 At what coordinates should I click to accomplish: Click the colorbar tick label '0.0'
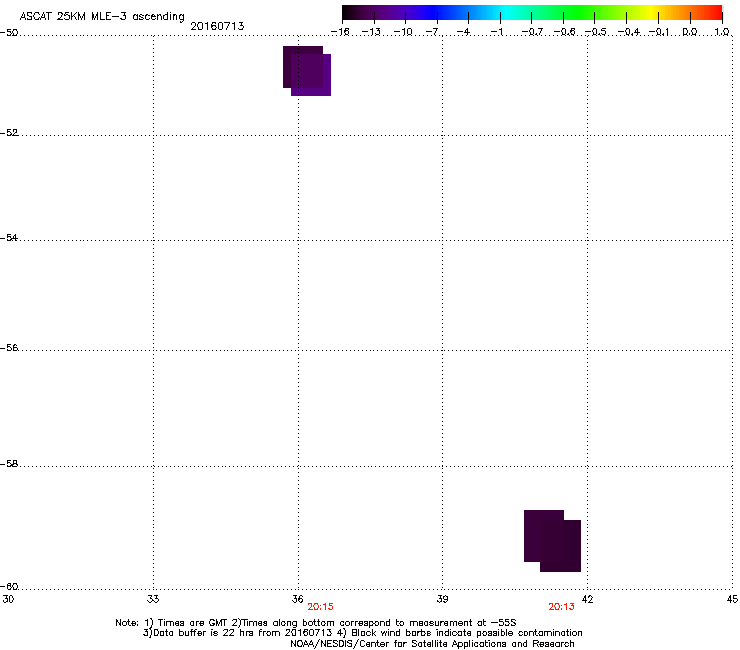coord(690,32)
